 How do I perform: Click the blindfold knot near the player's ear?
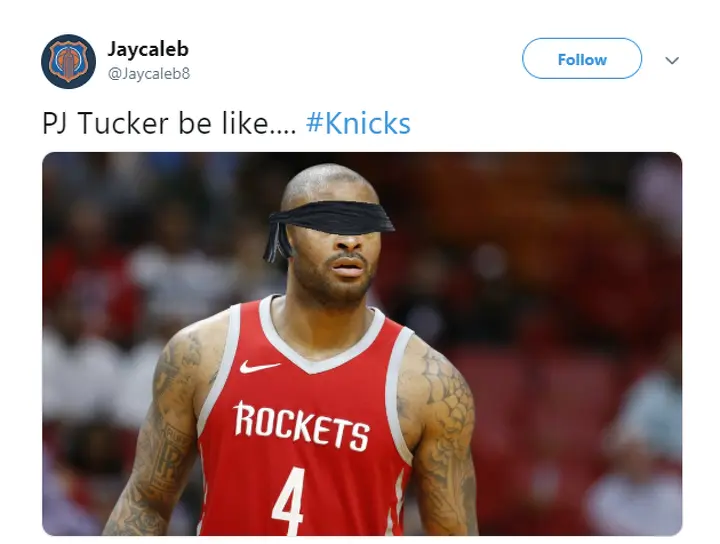click(x=278, y=241)
